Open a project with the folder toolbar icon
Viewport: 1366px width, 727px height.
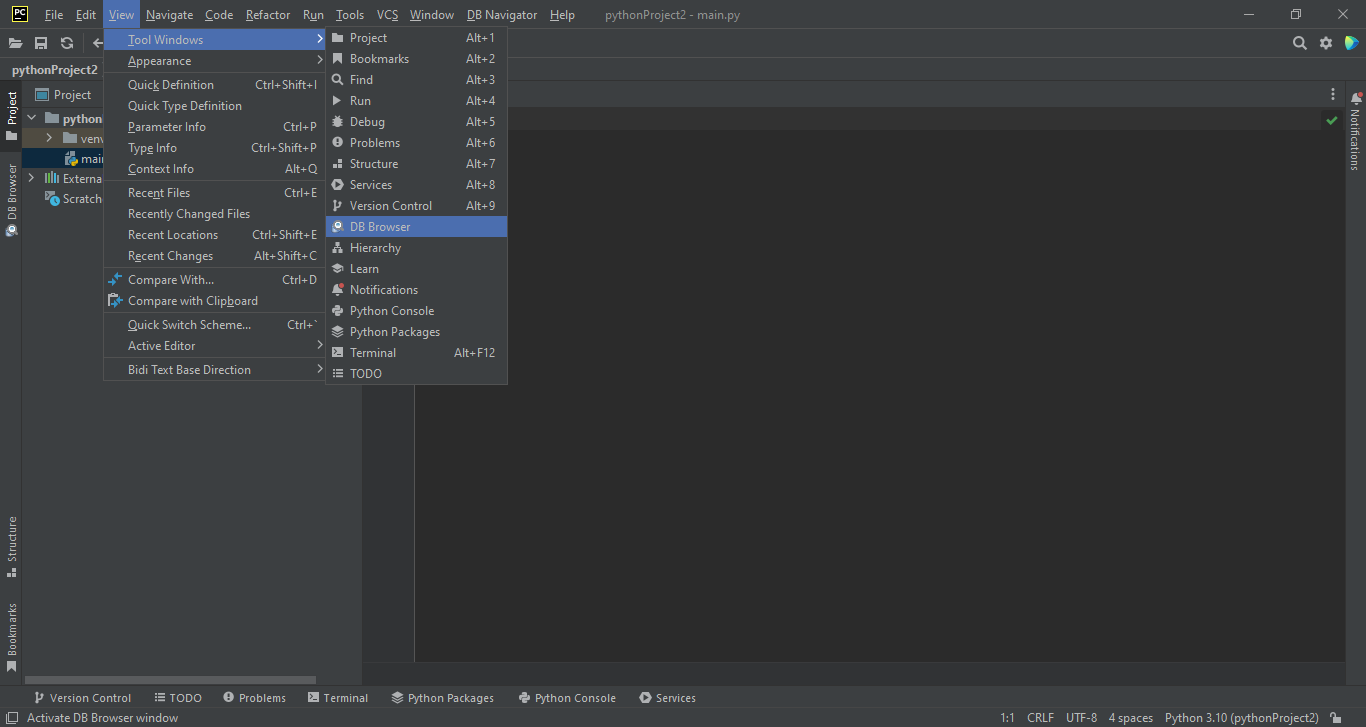click(15, 43)
